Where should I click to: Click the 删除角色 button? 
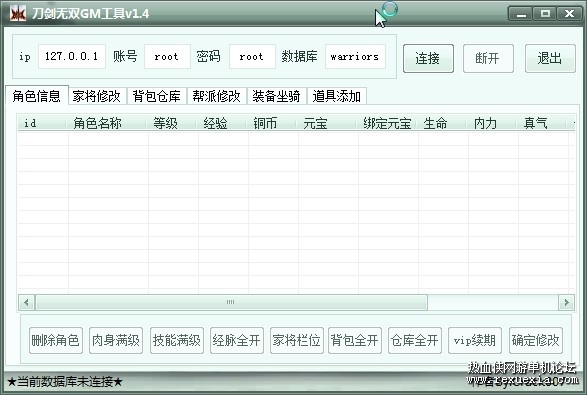click(56, 340)
